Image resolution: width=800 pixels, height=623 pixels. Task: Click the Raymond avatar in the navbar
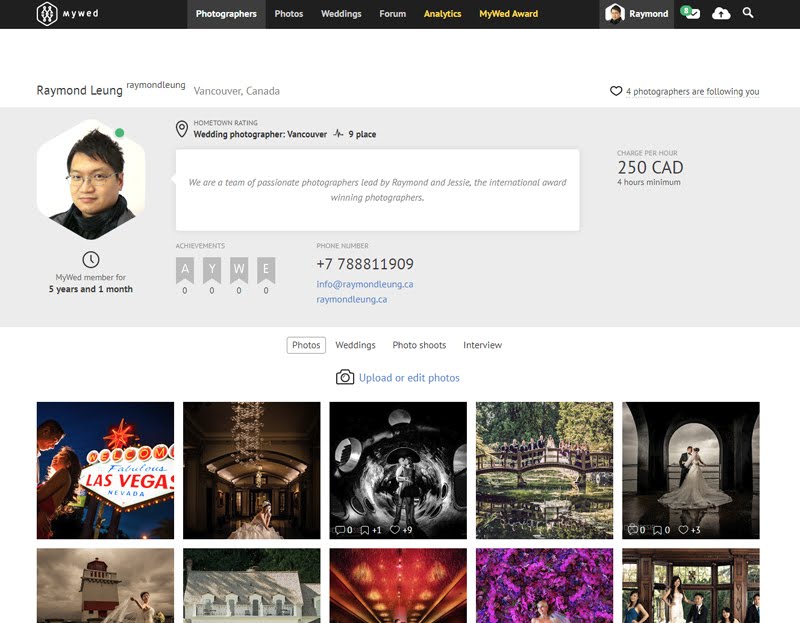pos(615,14)
